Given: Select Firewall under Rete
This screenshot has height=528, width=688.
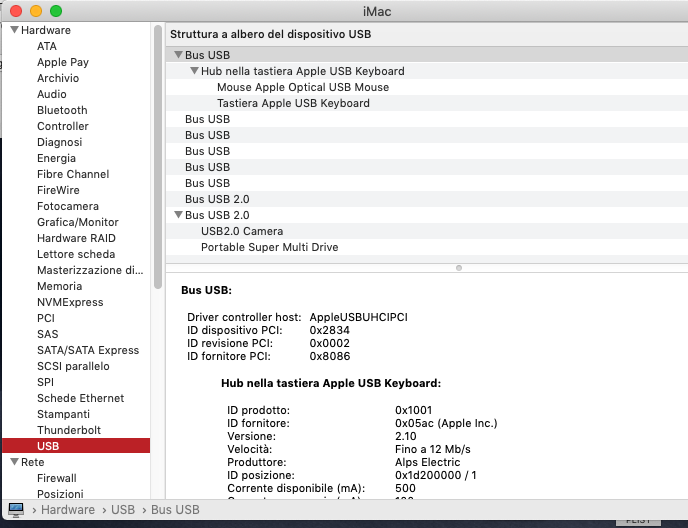Looking at the screenshot, I should click(57, 478).
